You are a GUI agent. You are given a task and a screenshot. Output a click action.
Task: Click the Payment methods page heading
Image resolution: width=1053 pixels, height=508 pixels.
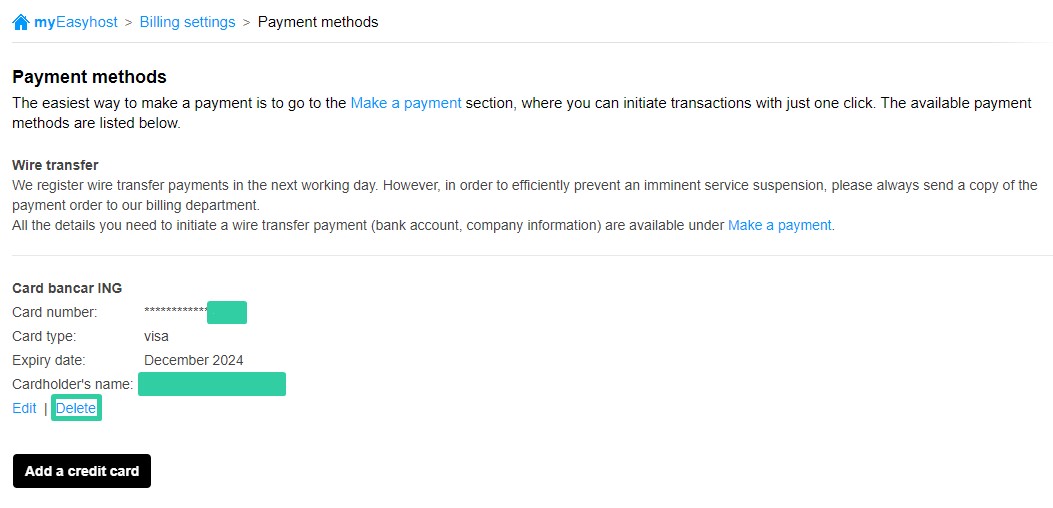[89, 77]
